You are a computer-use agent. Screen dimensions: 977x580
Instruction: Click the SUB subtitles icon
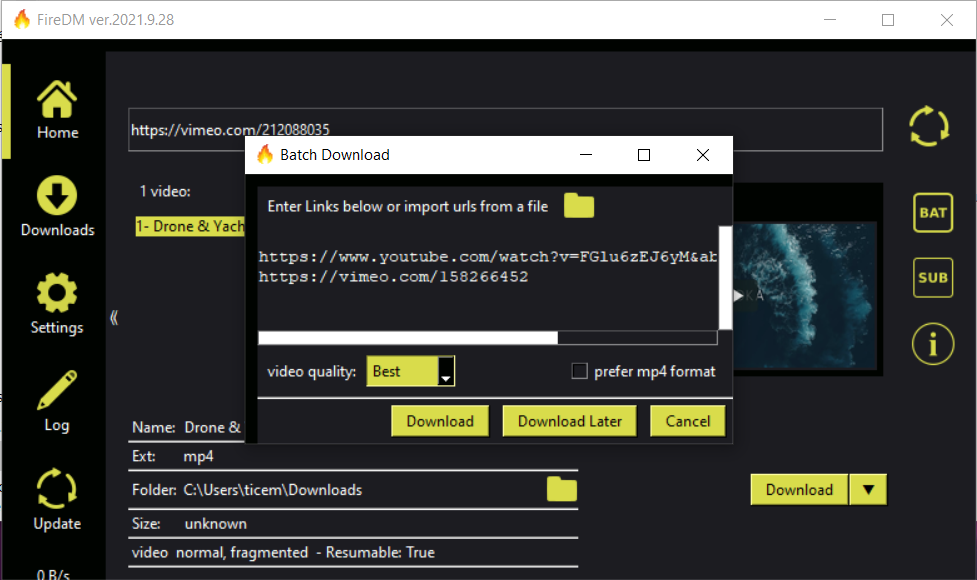(933, 278)
